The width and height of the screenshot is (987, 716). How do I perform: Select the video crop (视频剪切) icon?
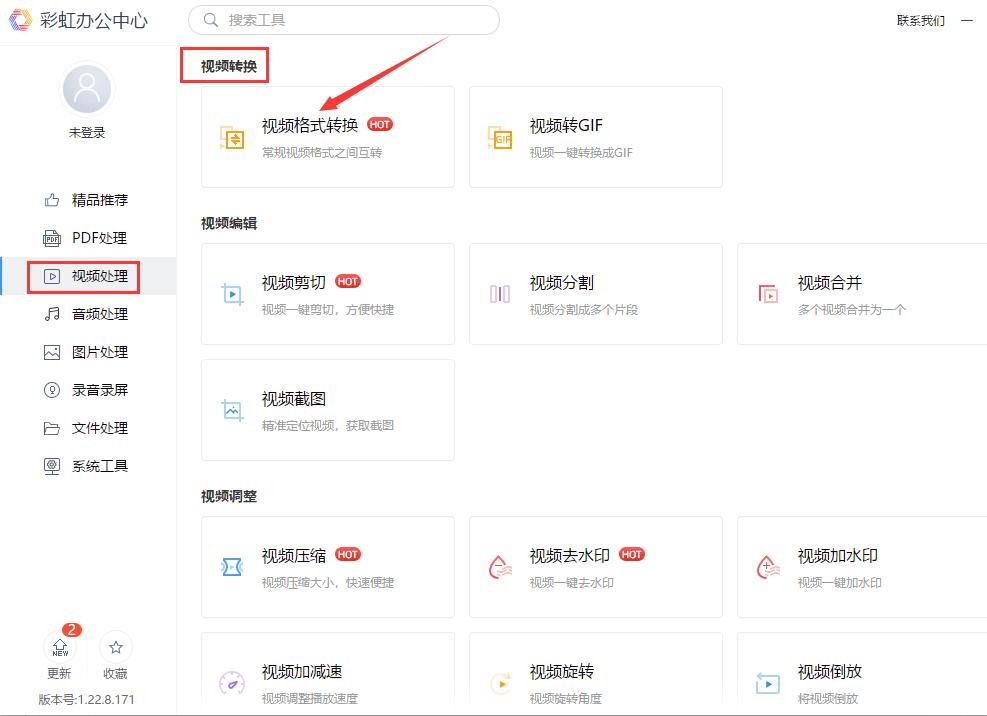click(232, 295)
